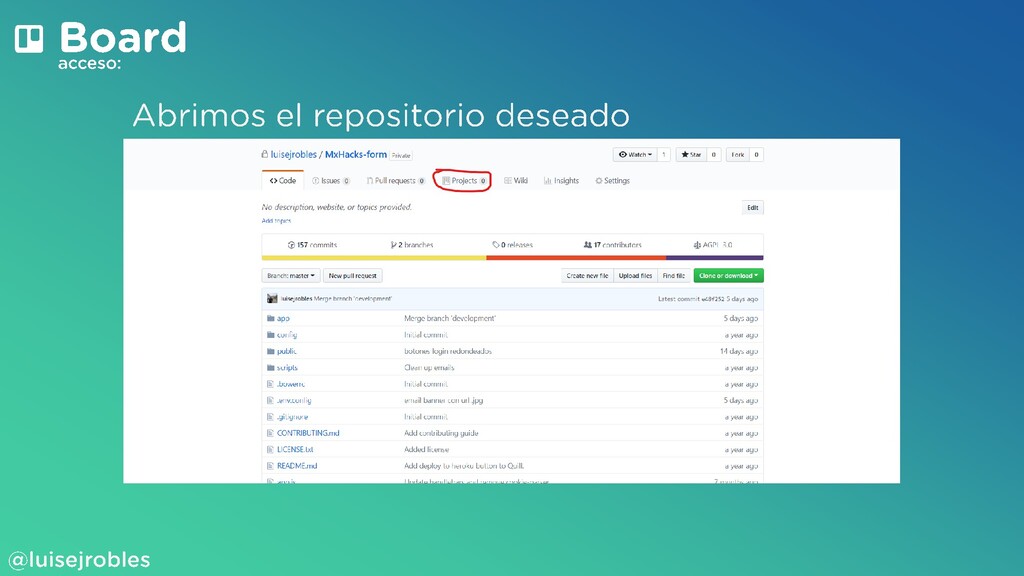The width and height of the screenshot is (1024, 576).
Task: View the 2 branches
Action: click(x=412, y=245)
